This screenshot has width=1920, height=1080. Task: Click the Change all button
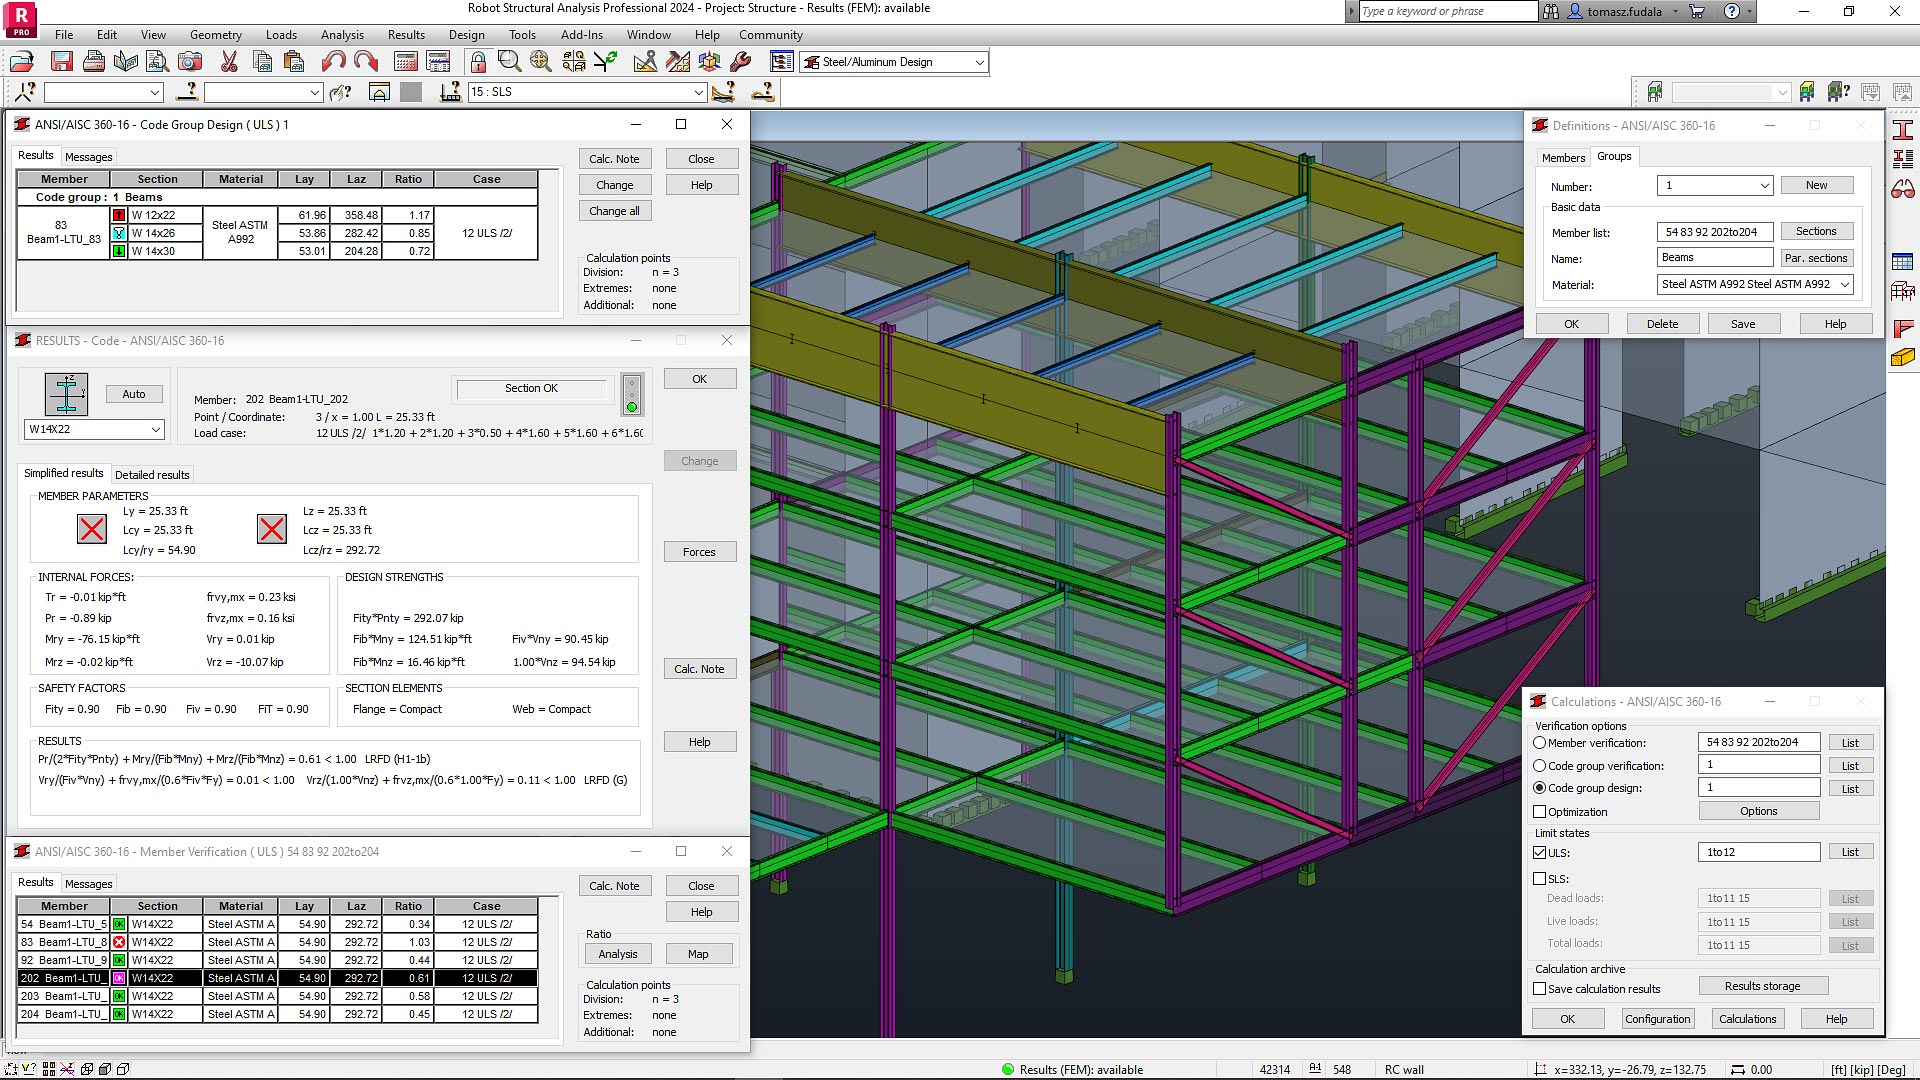tap(614, 211)
